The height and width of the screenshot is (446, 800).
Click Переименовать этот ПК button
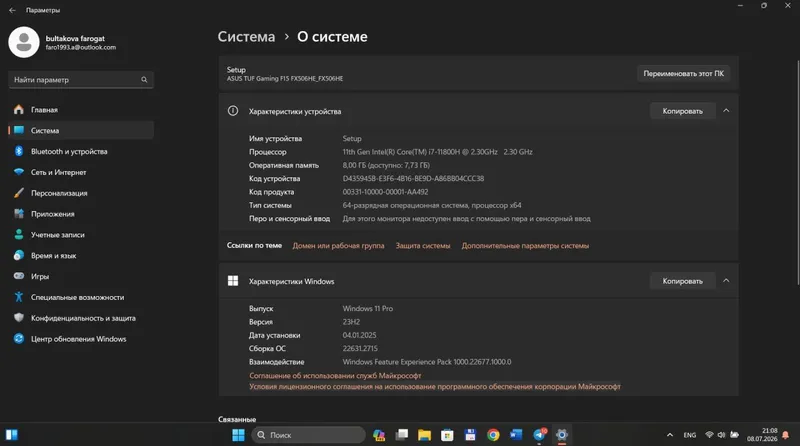[684, 73]
